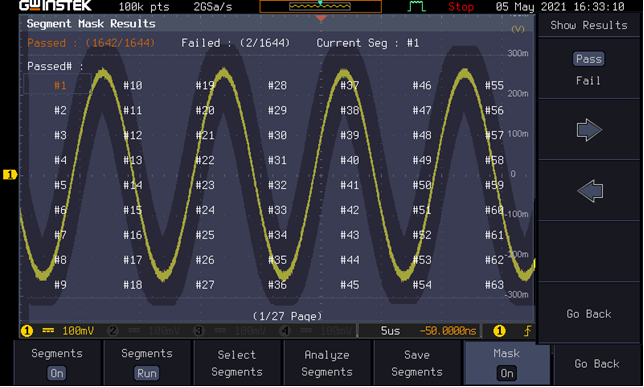
Task: Click the 2GSa/s sample rate
Action: [x=213, y=7]
